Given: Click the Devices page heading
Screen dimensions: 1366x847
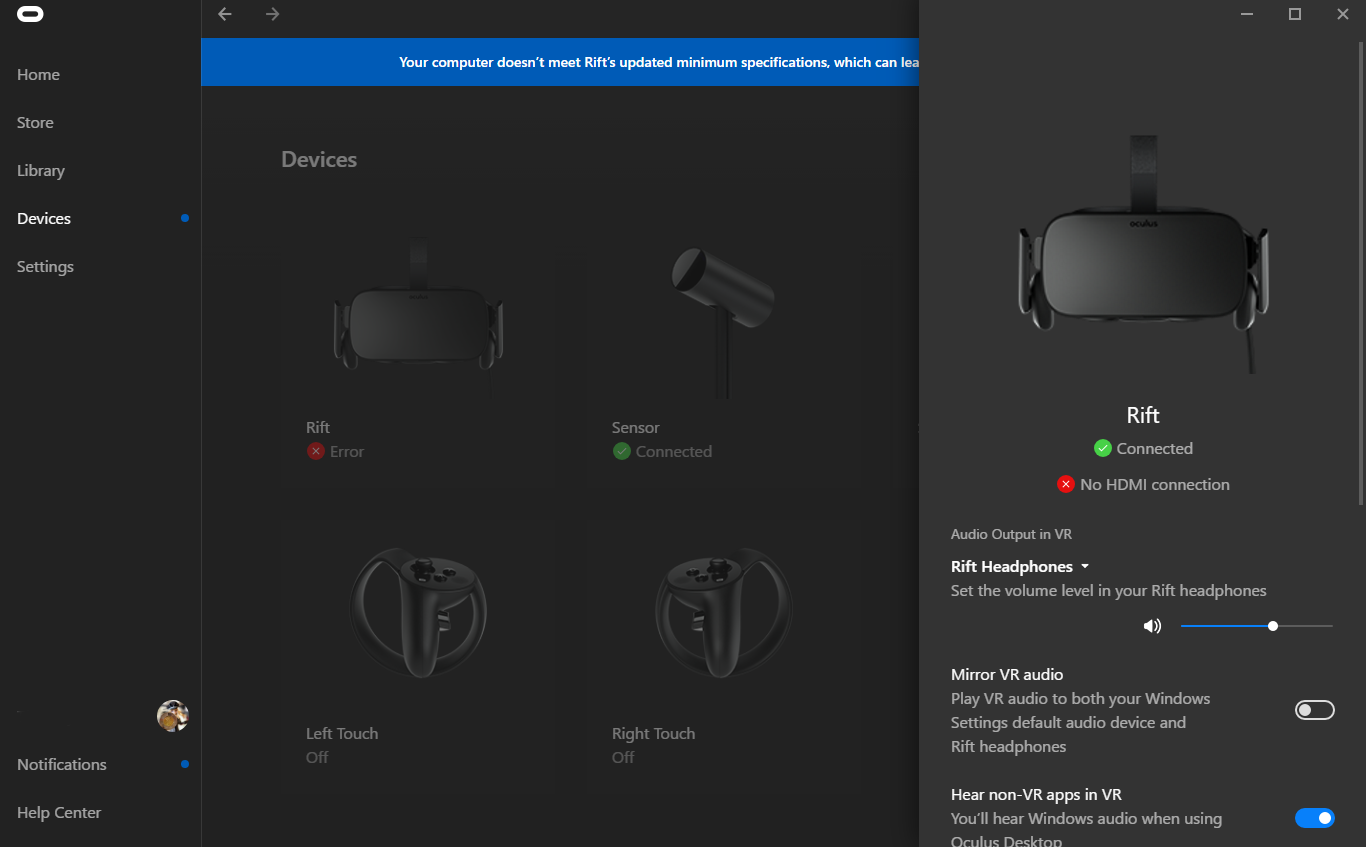Looking at the screenshot, I should (x=319, y=159).
